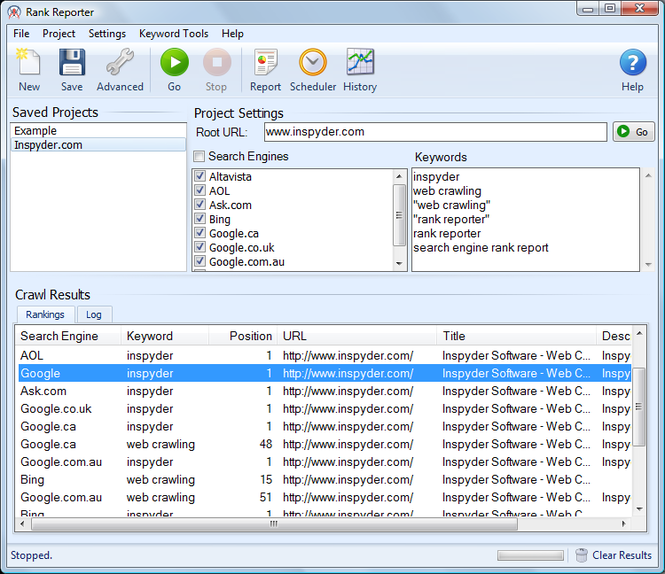
Task: Toggle the Search Engines master checkbox
Action: 199,156
